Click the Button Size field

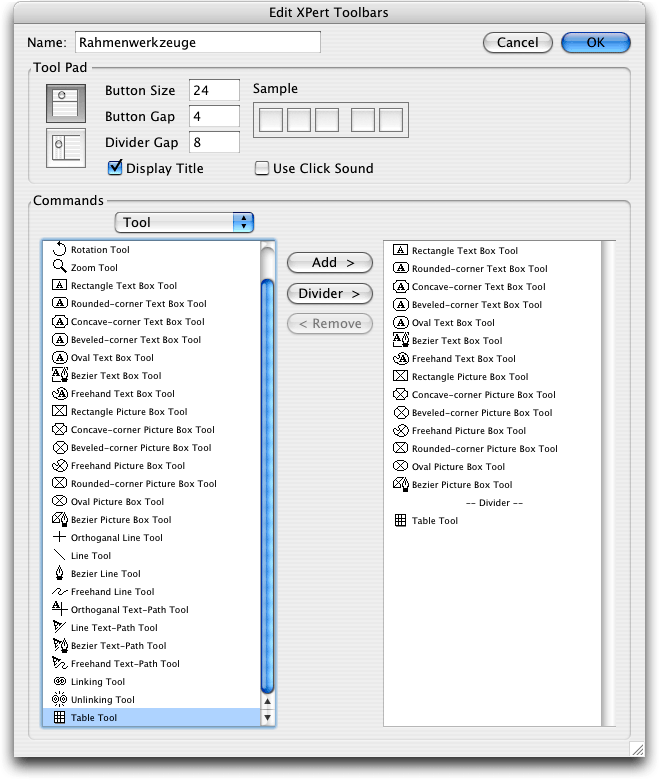214,90
